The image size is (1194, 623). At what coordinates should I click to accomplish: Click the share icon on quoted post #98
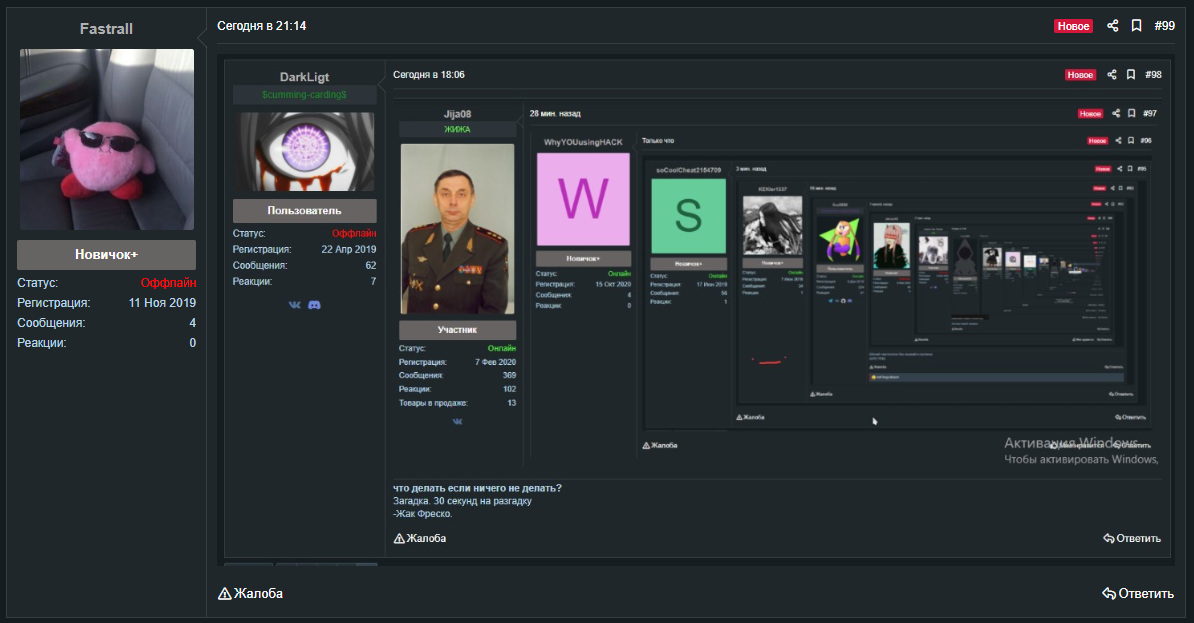point(1113,75)
